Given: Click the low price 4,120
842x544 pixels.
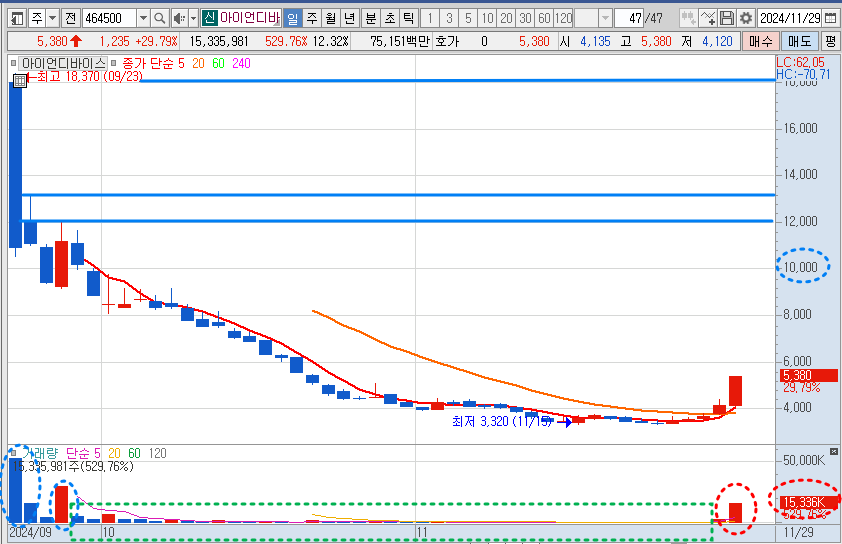Looking at the screenshot, I should (717, 41).
